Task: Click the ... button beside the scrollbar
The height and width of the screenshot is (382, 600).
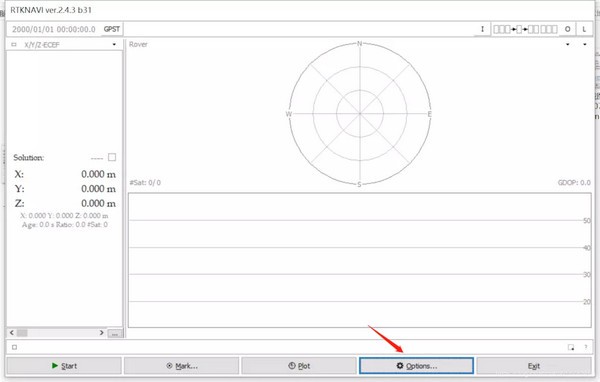Action: (115, 333)
